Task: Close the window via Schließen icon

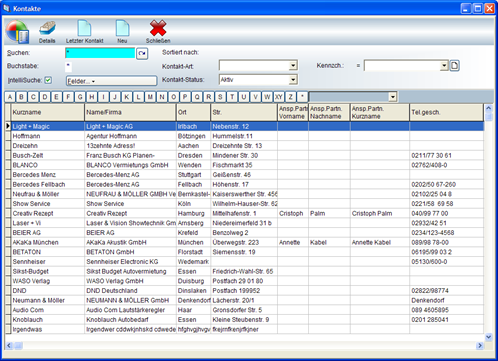Action: [x=158, y=32]
